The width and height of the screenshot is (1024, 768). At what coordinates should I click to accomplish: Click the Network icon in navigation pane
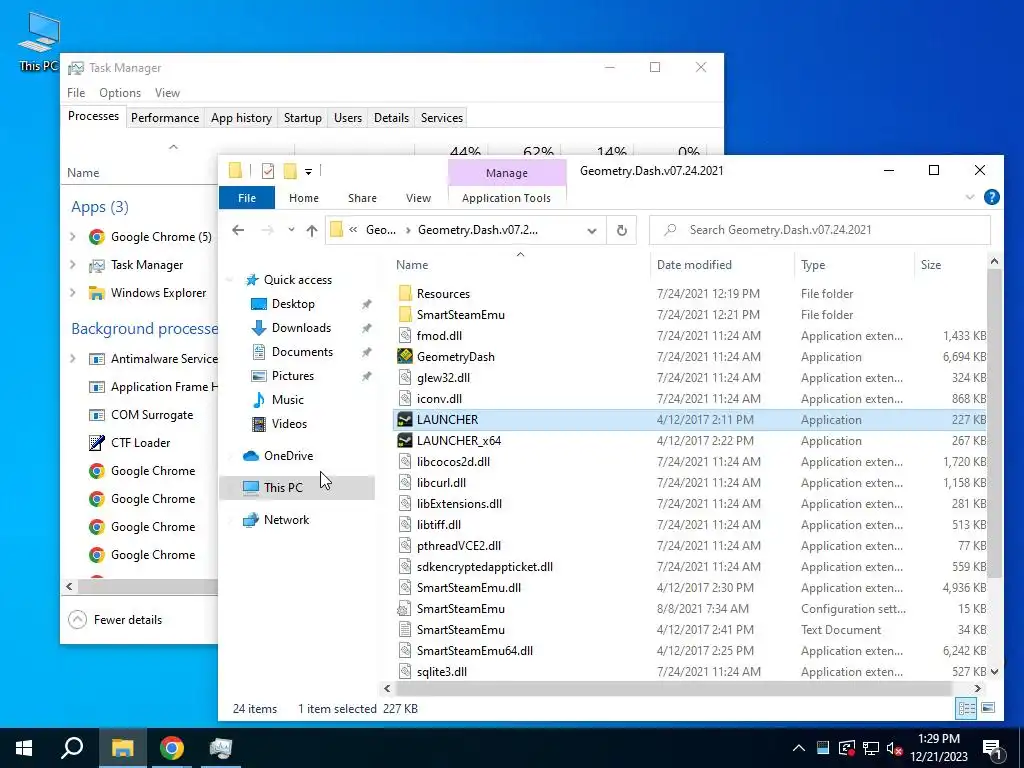pos(251,520)
